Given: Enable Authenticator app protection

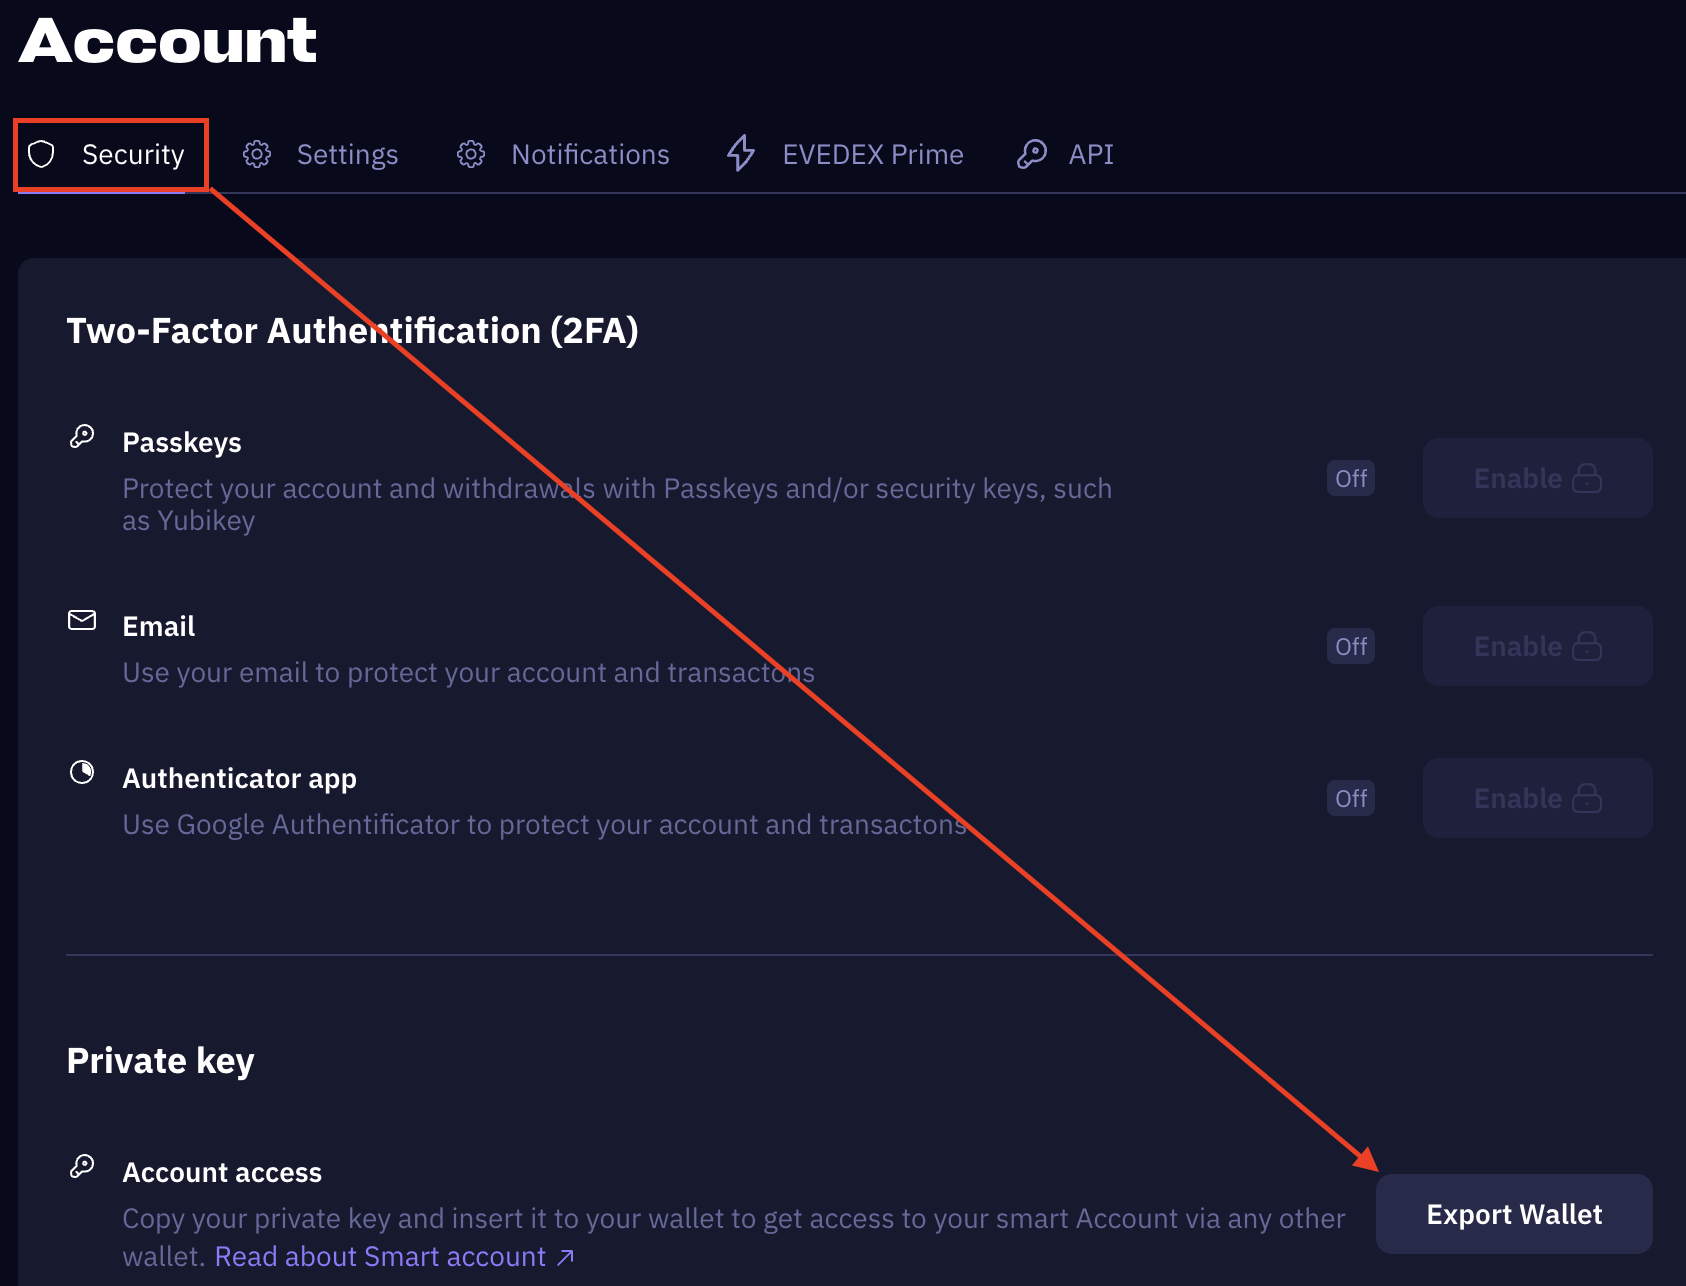Looking at the screenshot, I should [1537, 798].
